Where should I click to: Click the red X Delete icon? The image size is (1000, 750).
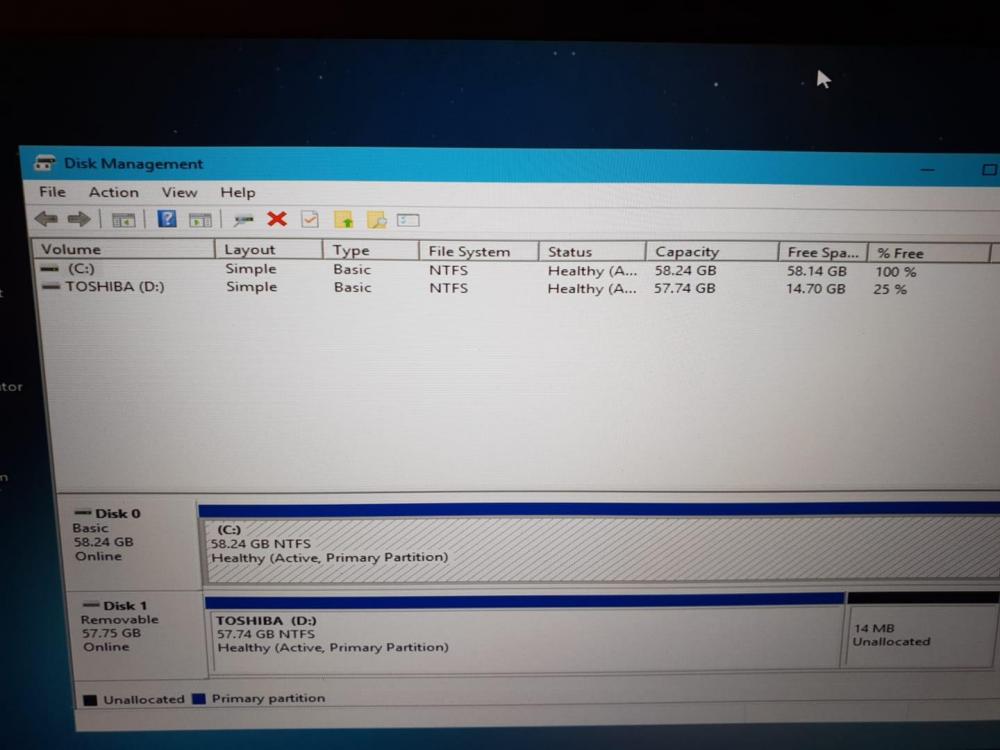277,219
